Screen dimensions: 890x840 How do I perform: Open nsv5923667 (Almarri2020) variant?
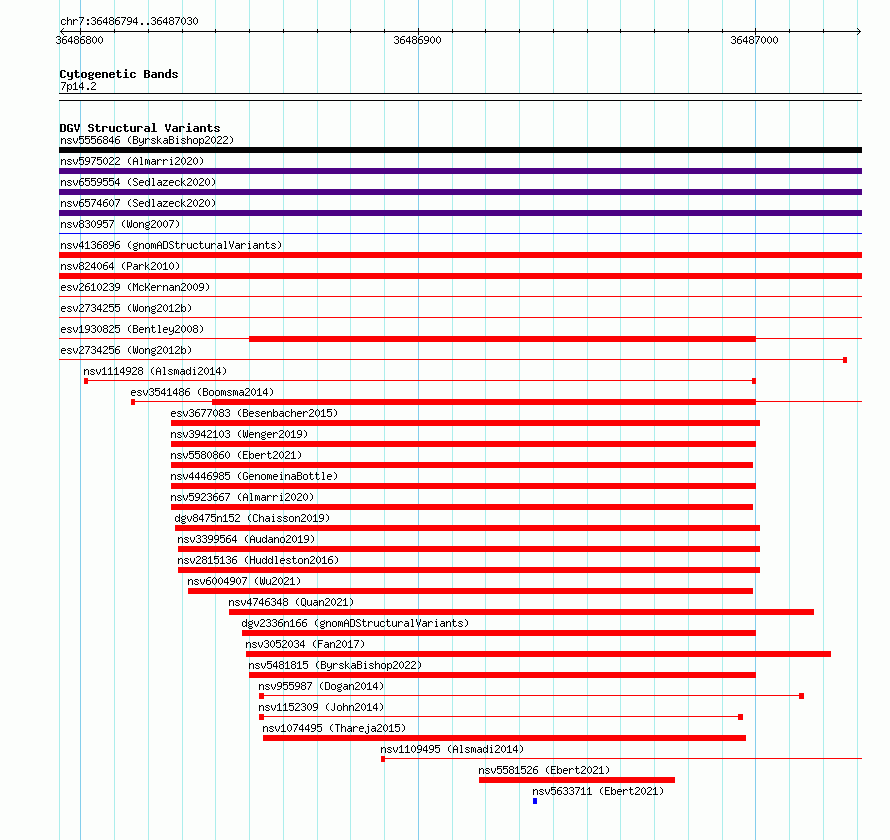[x=242, y=497]
